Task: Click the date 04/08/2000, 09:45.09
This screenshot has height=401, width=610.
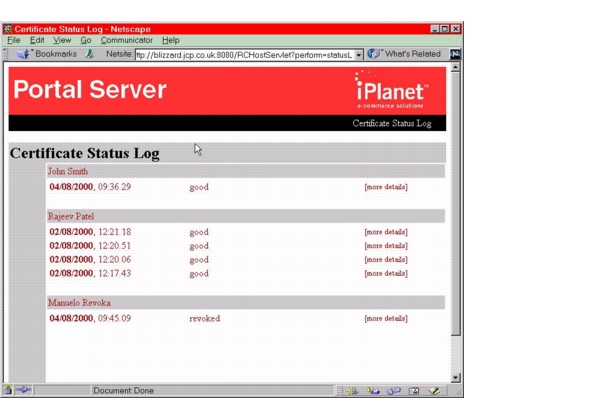Action: tap(90, 319)
